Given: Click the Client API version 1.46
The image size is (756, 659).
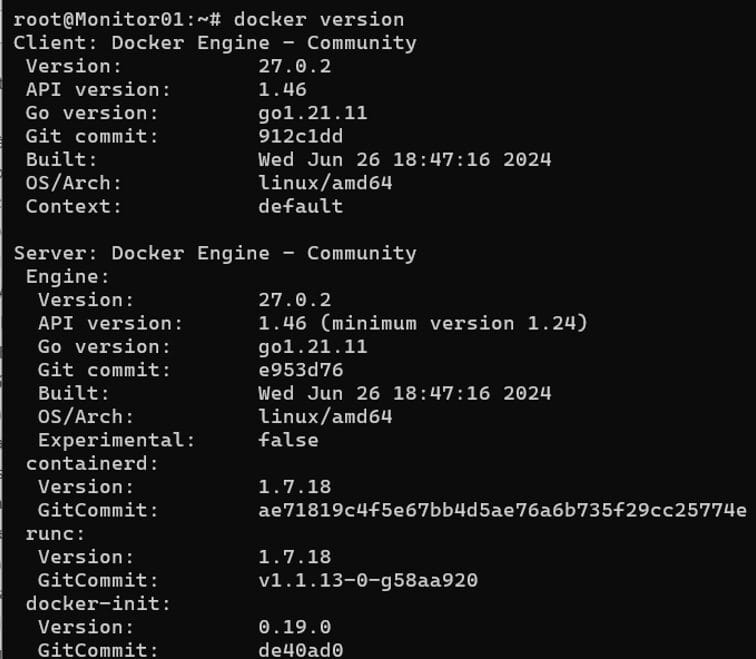Looking at the screenshot, I should pyautogui.click(x=282, y=89).
